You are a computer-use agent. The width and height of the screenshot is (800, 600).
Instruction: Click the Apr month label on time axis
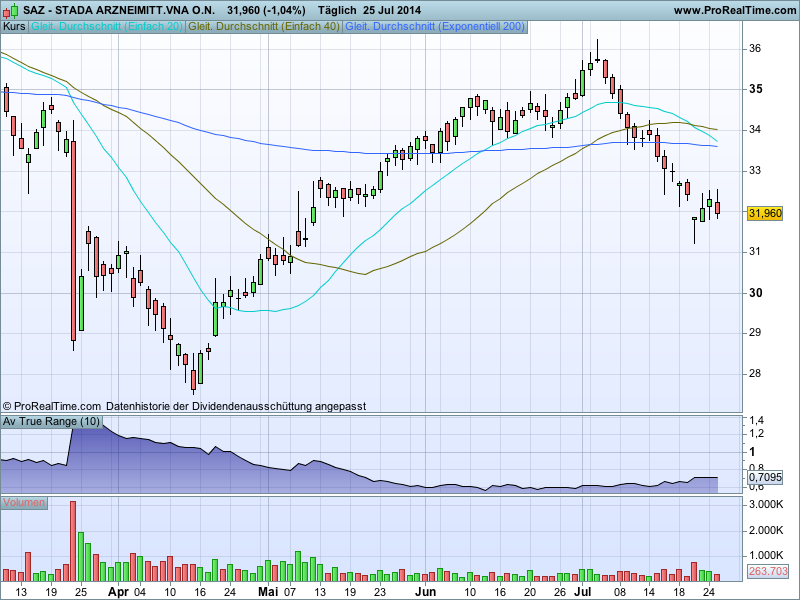(118, 592)
